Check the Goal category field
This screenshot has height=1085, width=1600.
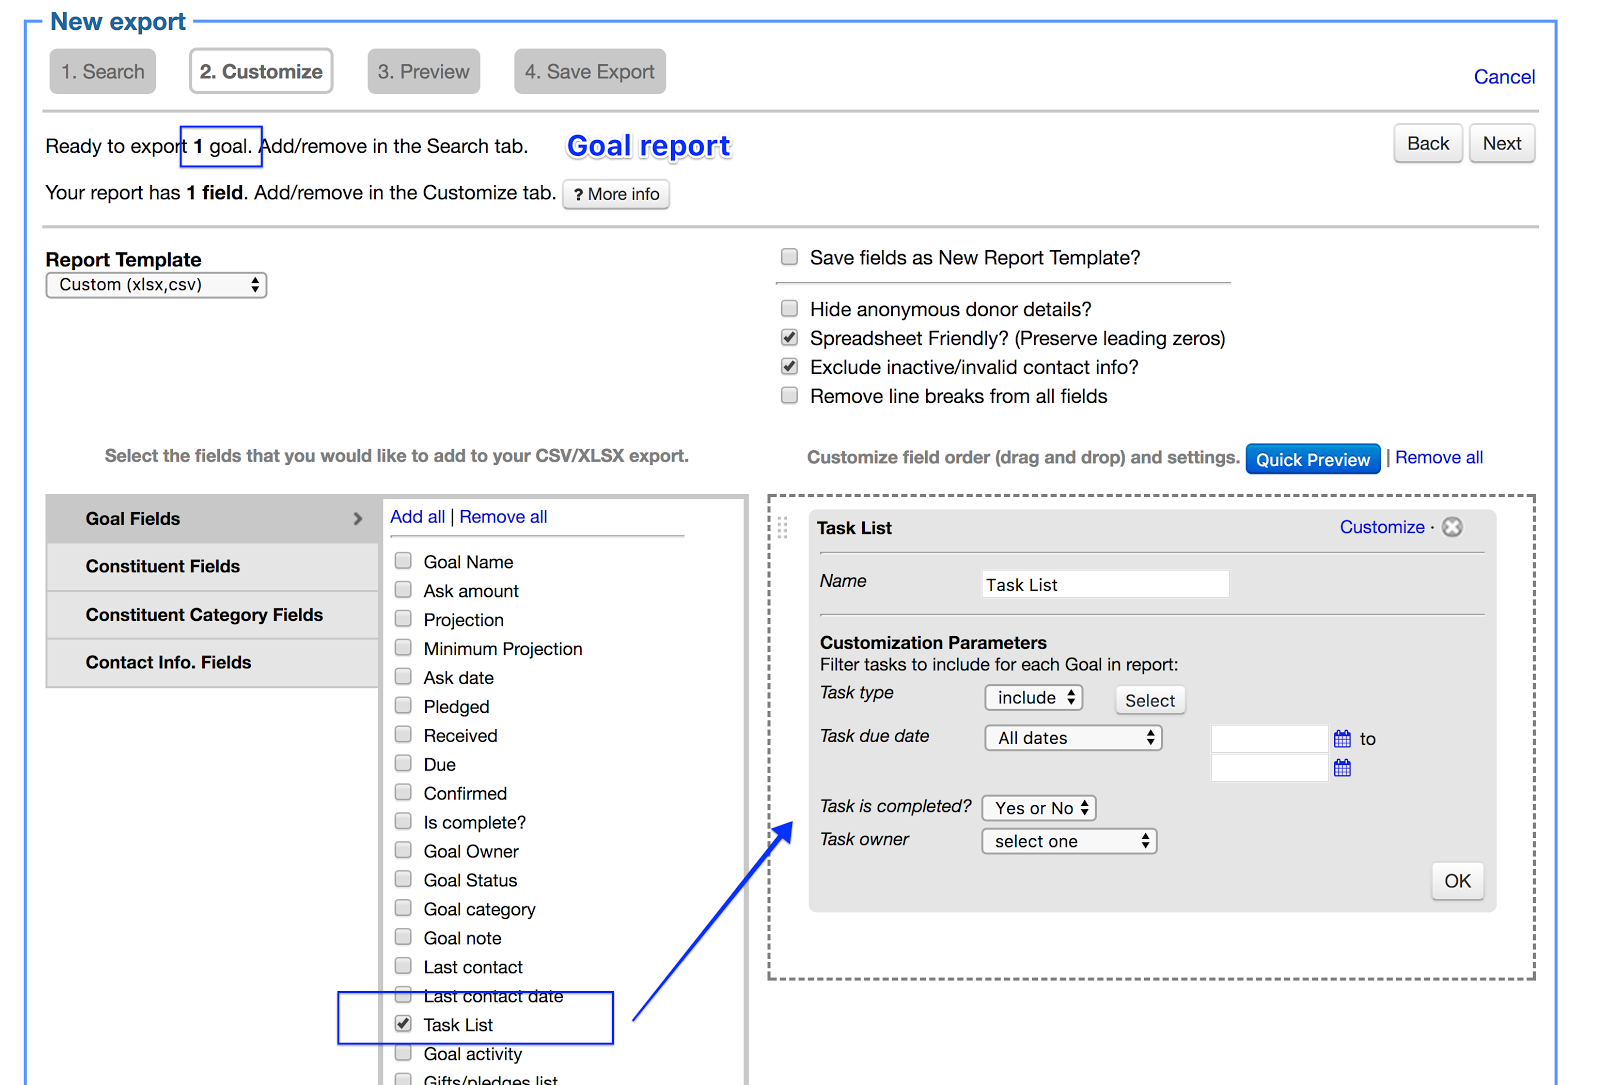(x=403, y=908)
